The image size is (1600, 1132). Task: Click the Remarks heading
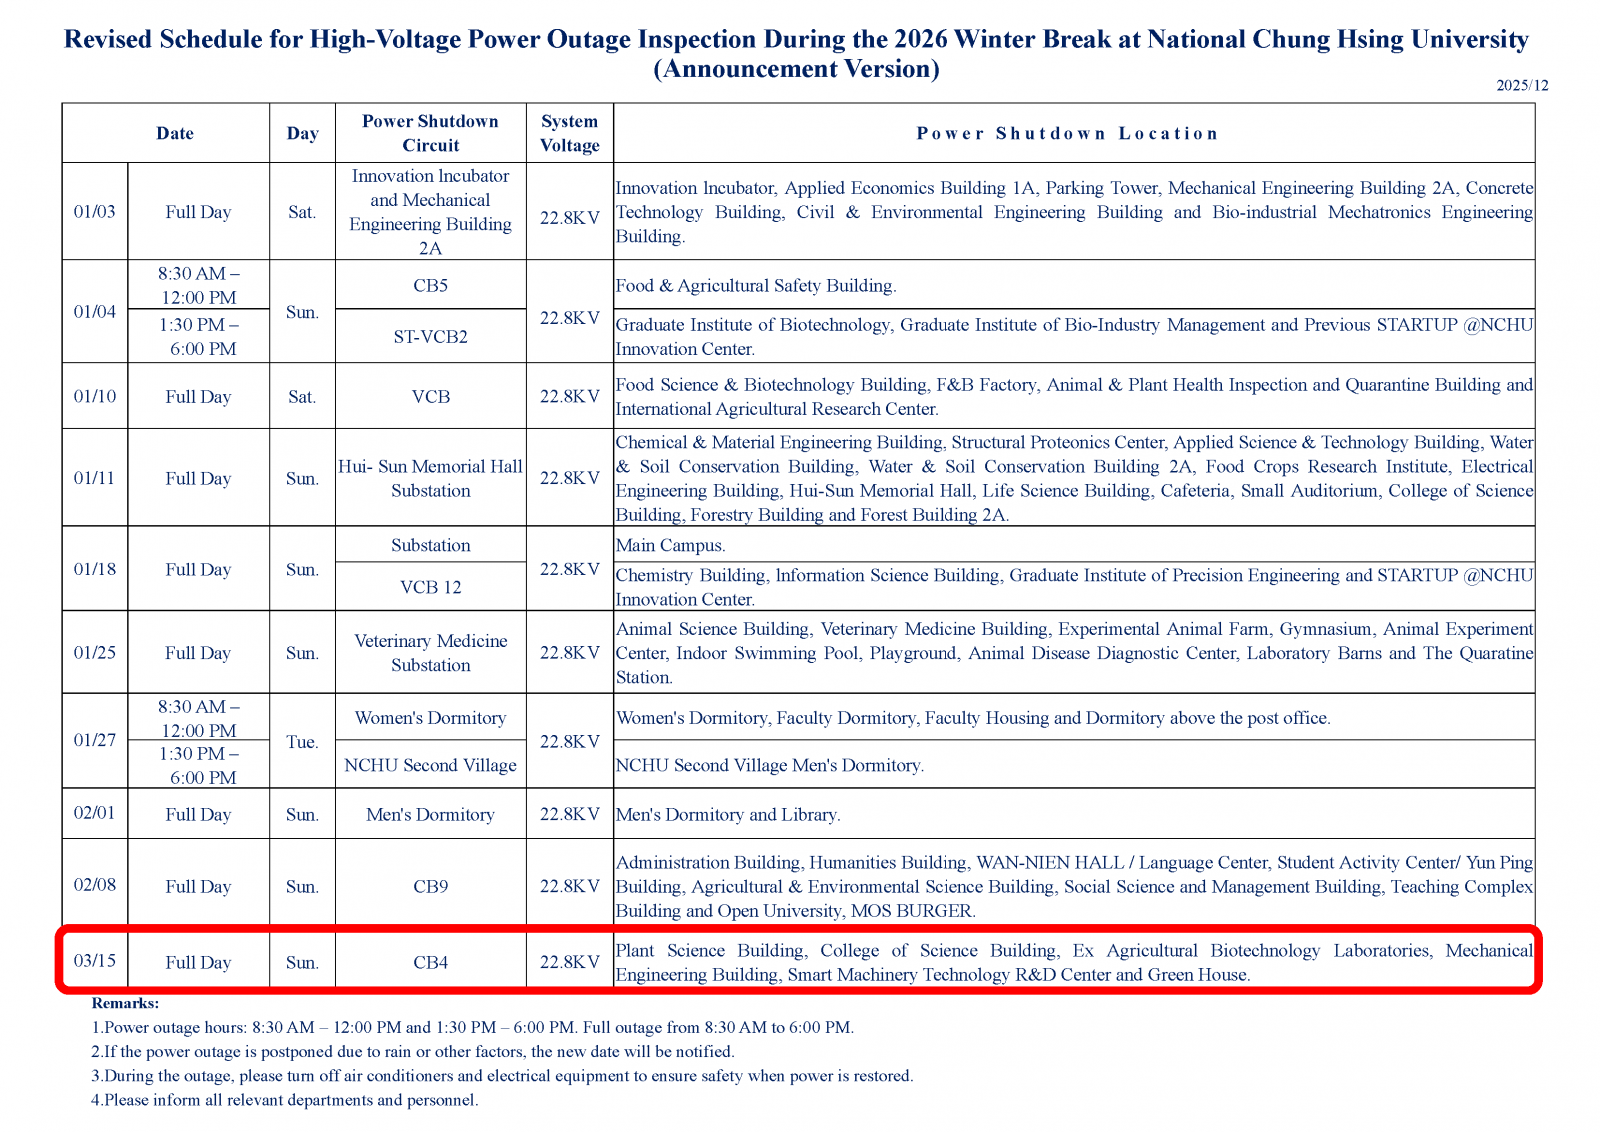pos(125,1003)
